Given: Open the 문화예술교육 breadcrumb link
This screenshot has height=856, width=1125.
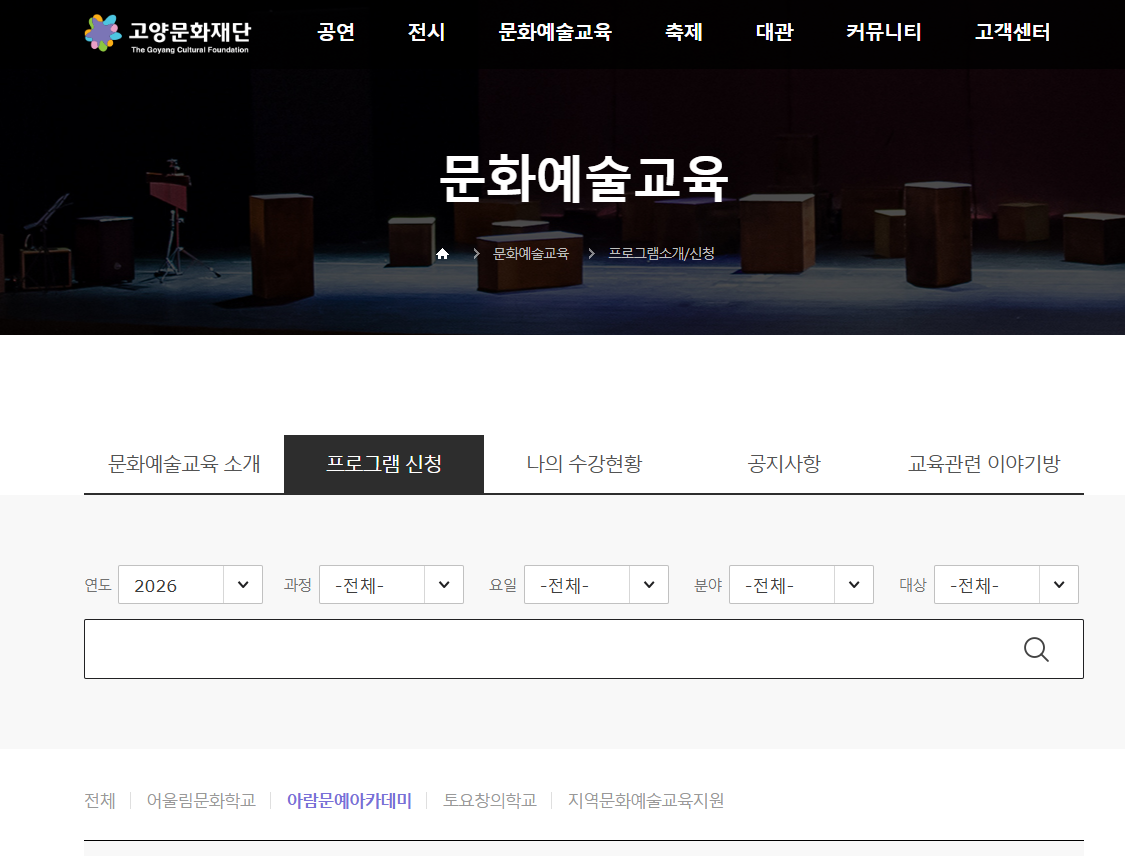Looking at the screenshot, I should coord(529,254).
